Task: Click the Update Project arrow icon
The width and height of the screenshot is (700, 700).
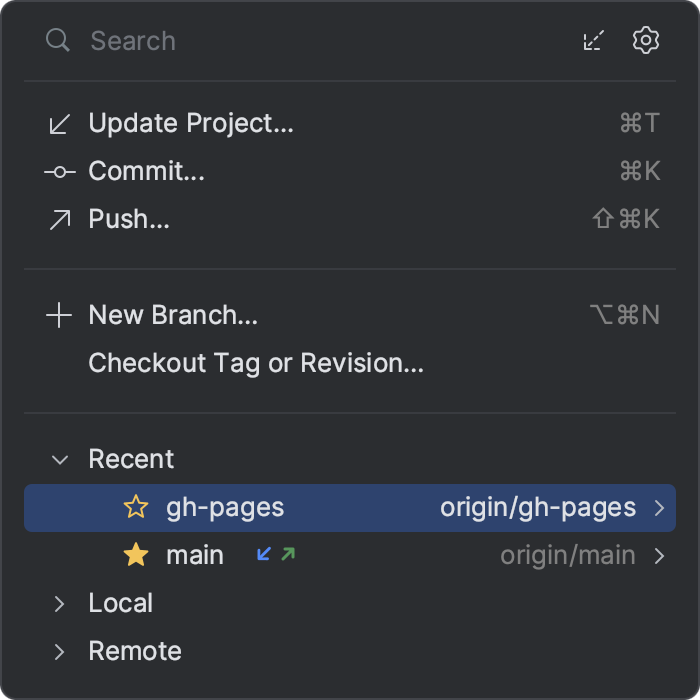Action: coord(59,124)
